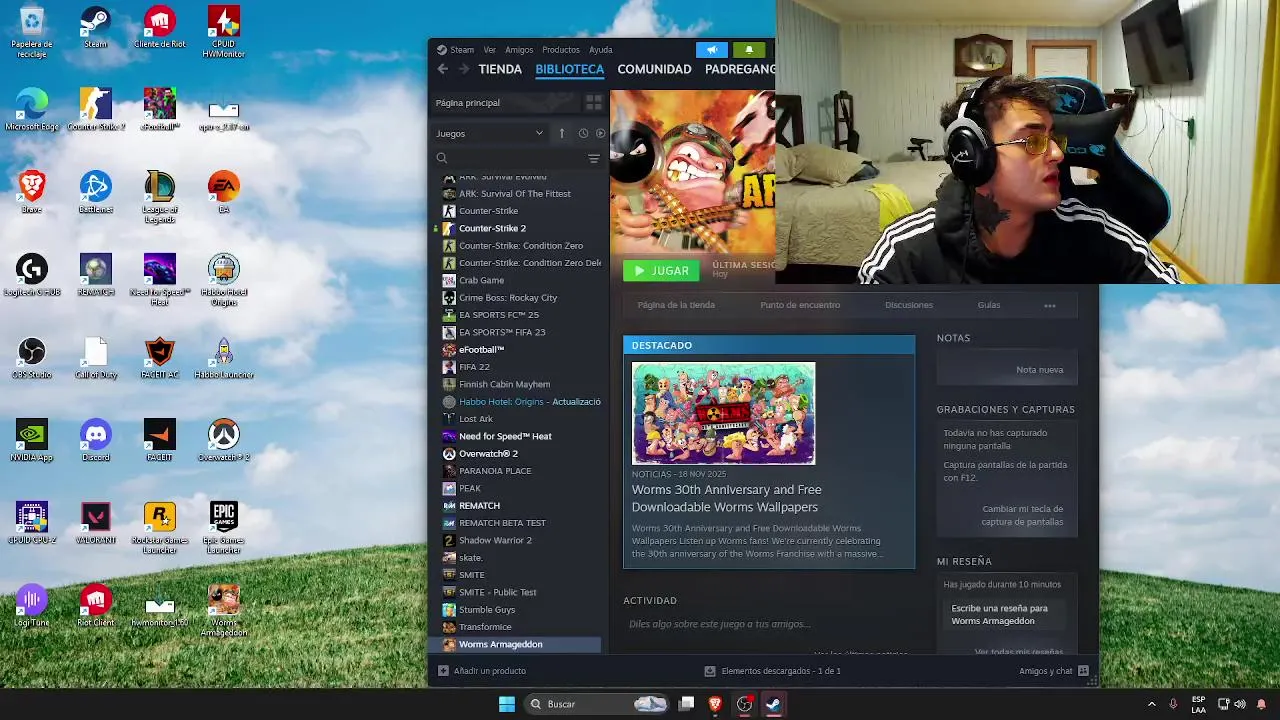Viewport: 1280px width, 720px height.
Task: Open the Ver menu
Action: [x=490, y=50]
